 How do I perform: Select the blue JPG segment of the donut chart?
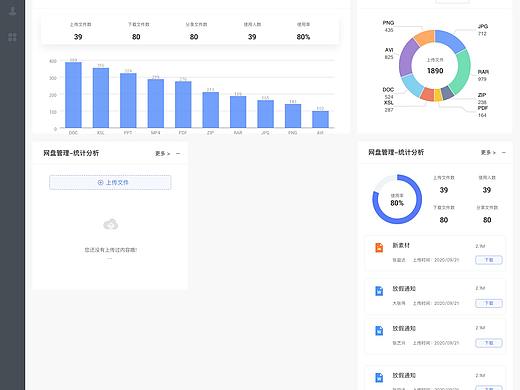(449, 39)
